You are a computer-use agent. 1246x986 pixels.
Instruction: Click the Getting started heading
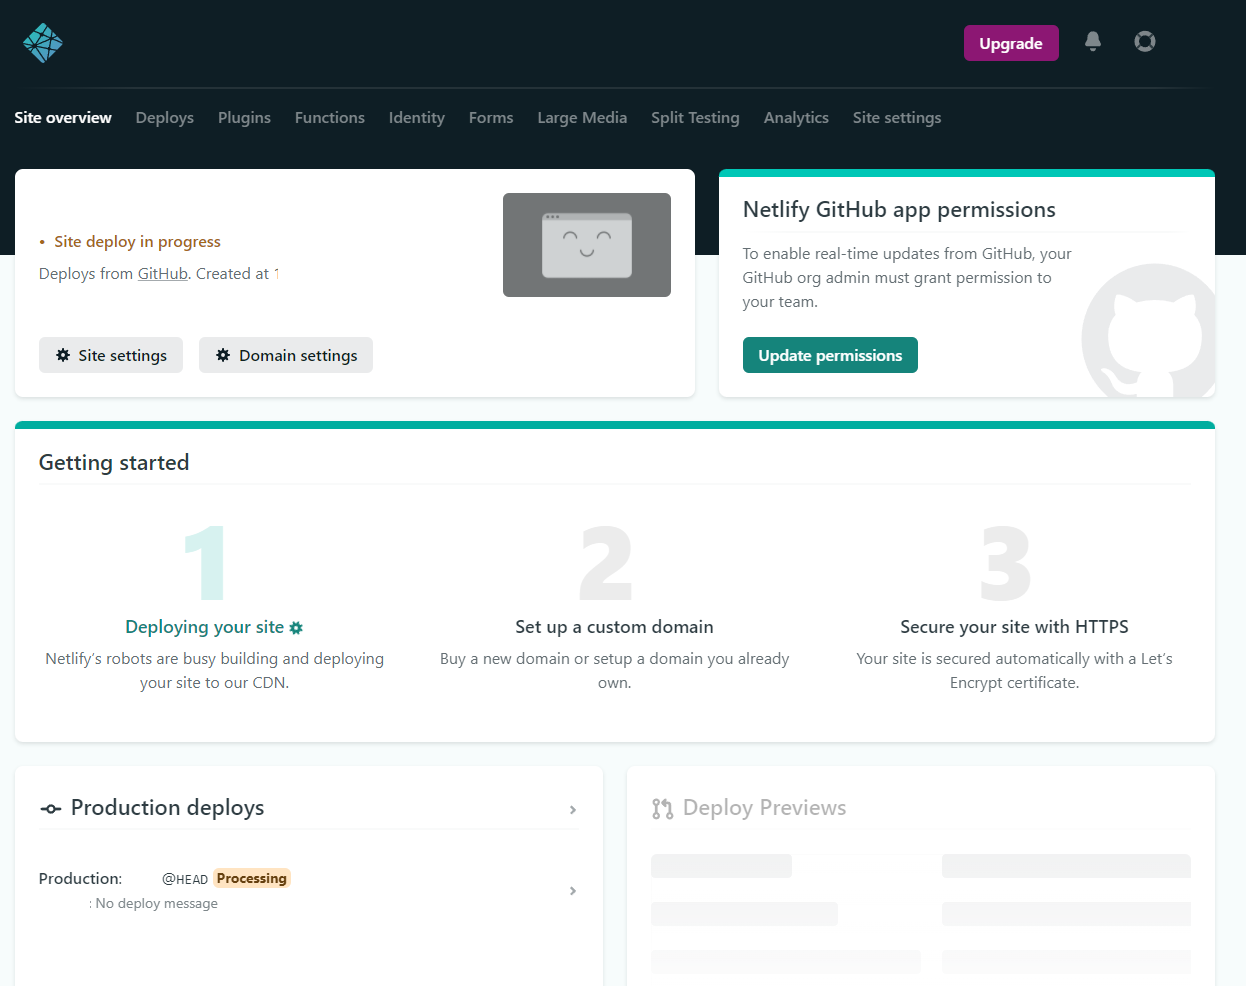[114, 463]
